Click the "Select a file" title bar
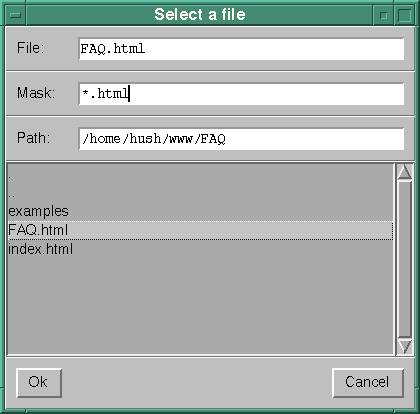420x414 pixels. point(200,15)
